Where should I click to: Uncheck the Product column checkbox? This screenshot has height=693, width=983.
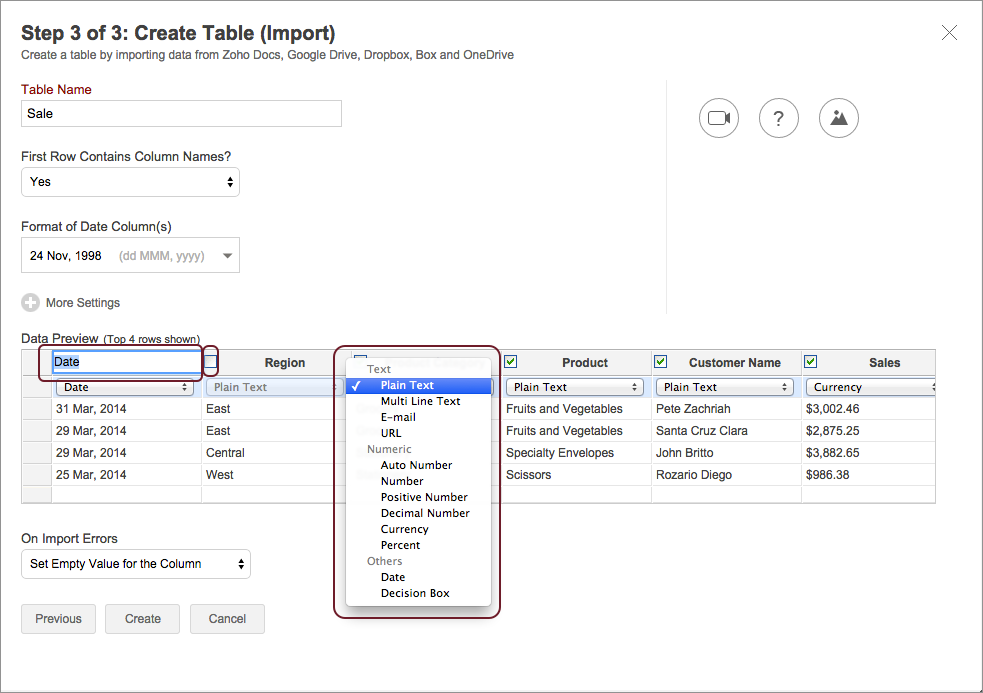pos(511,362)
